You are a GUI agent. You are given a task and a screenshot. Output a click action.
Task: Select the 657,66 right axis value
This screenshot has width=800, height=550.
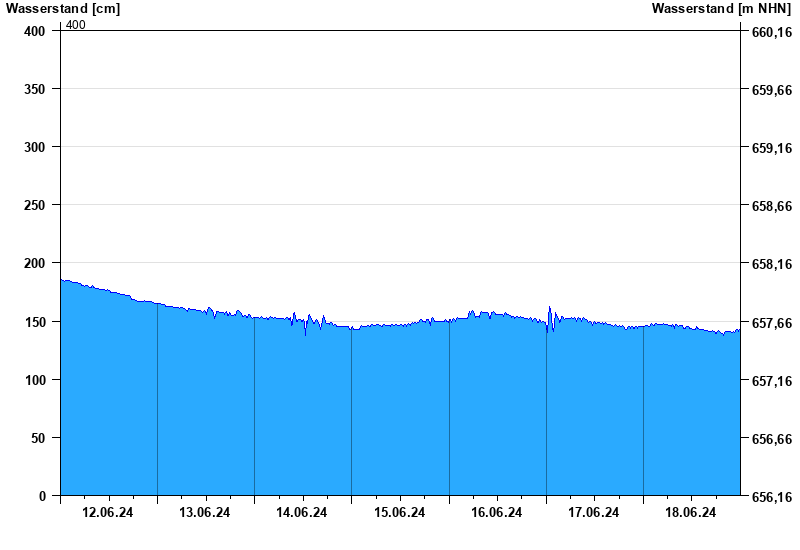[771, 323]
